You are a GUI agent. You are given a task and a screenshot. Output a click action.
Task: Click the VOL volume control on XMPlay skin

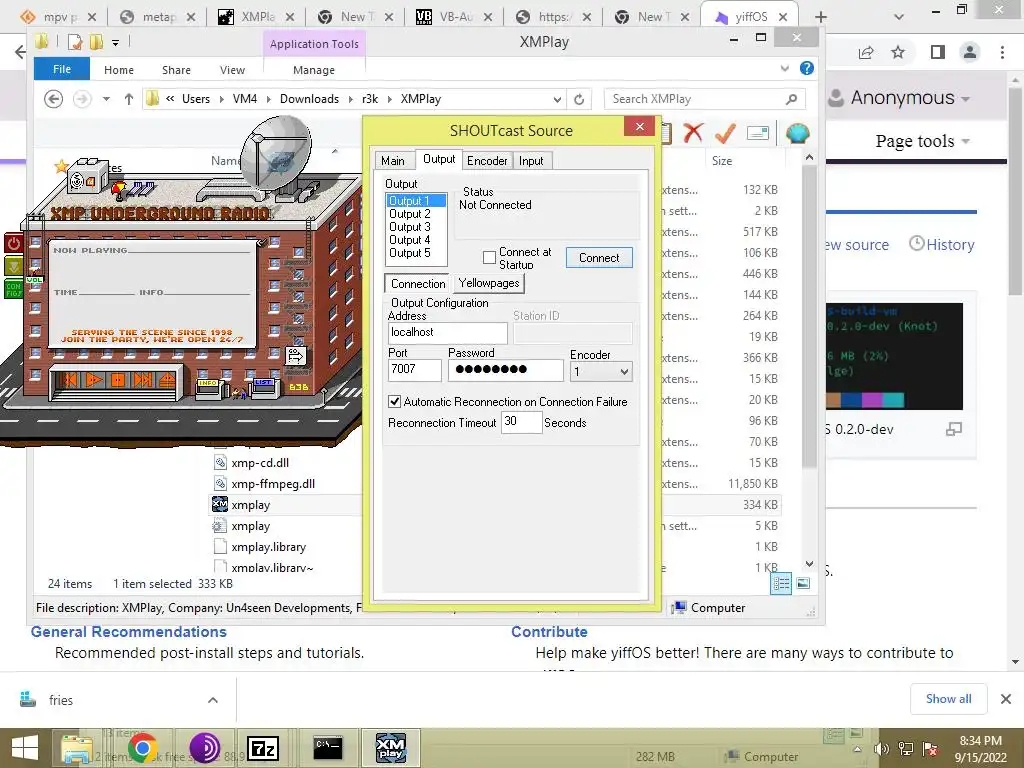pos(34,280)
